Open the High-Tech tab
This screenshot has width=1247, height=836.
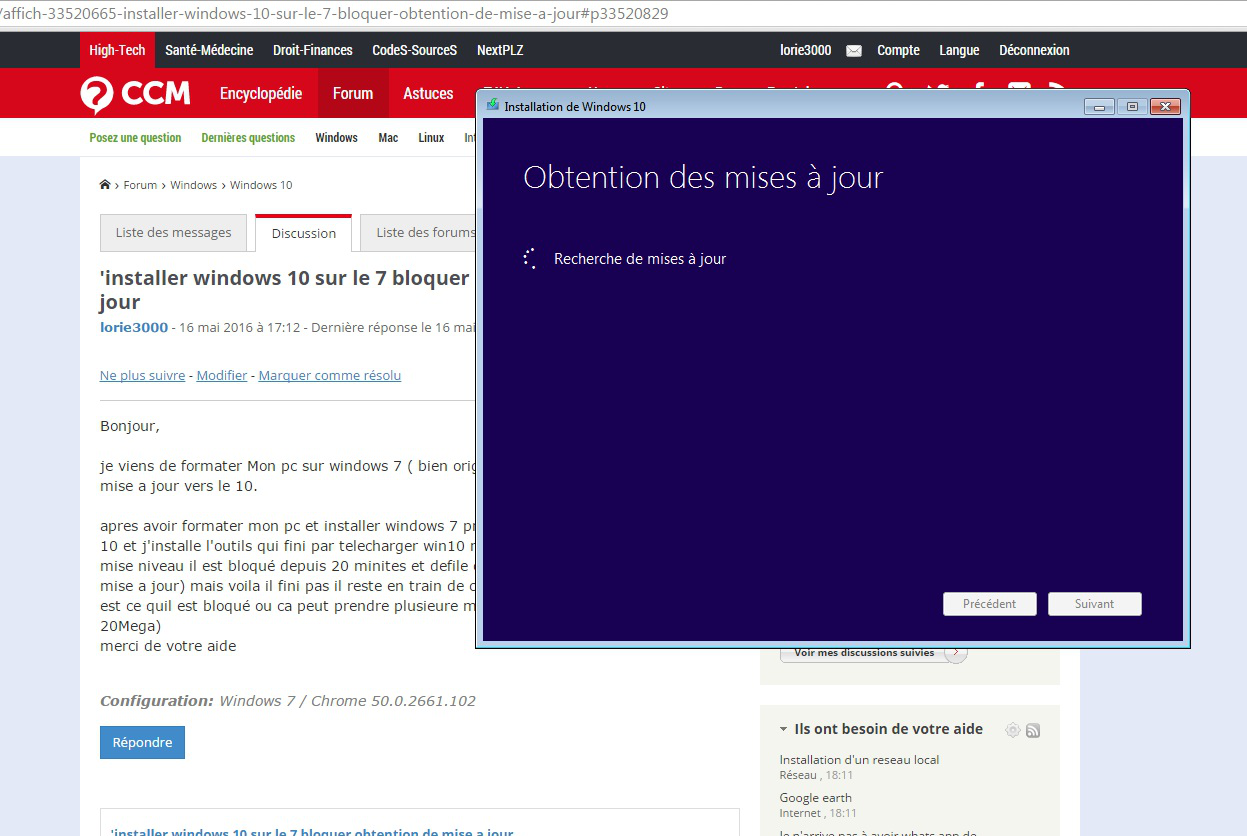(x=117, y=50)
